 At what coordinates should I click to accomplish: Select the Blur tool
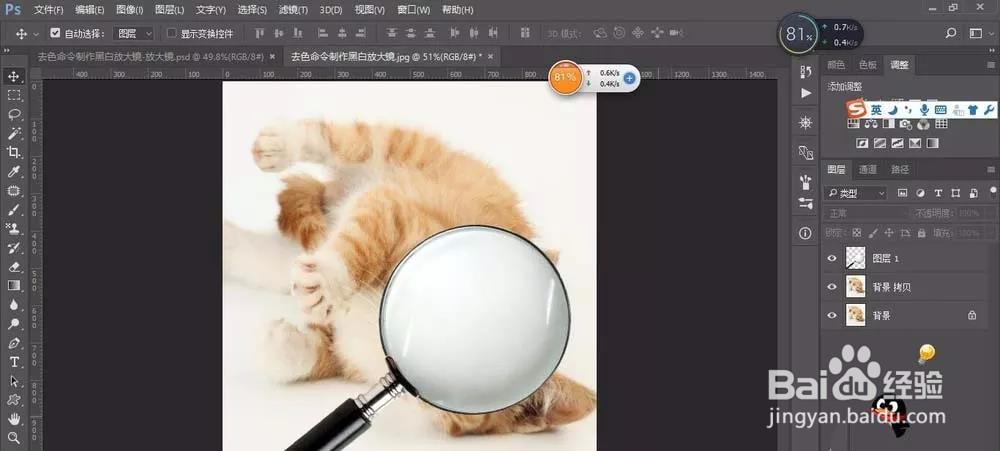pyautogui.click(x=13, y=305)
